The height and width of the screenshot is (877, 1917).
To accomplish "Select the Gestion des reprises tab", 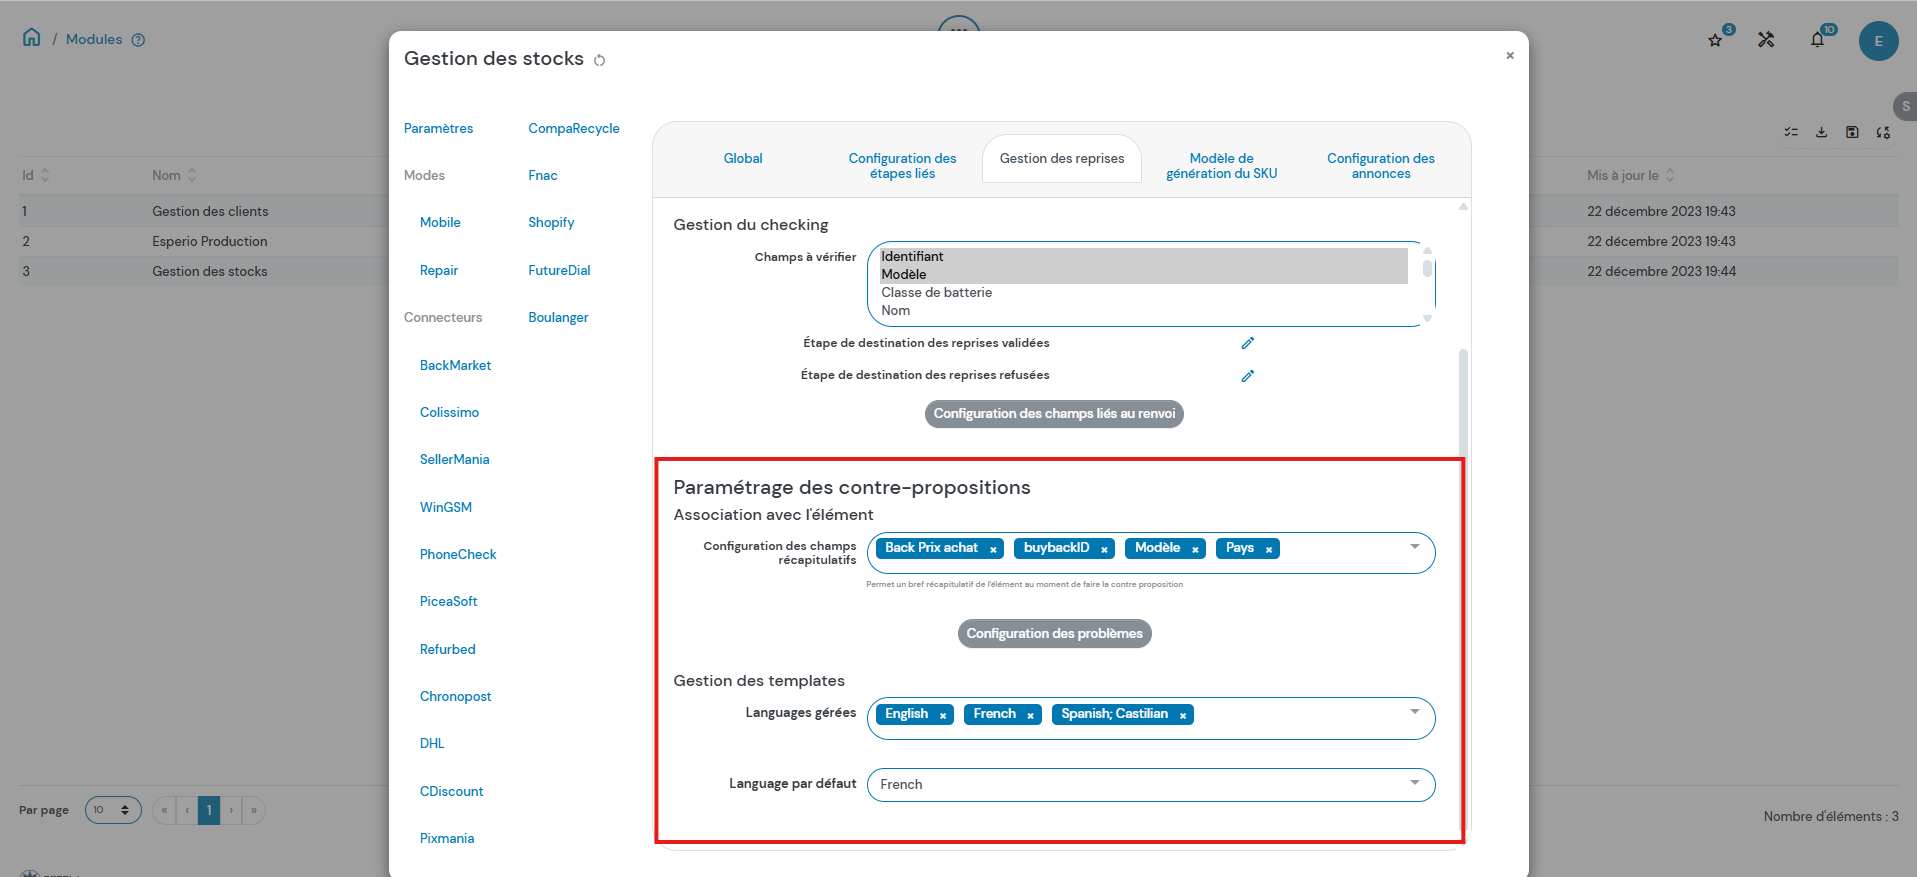I will pyautogui.click(x=1062, y=158).
